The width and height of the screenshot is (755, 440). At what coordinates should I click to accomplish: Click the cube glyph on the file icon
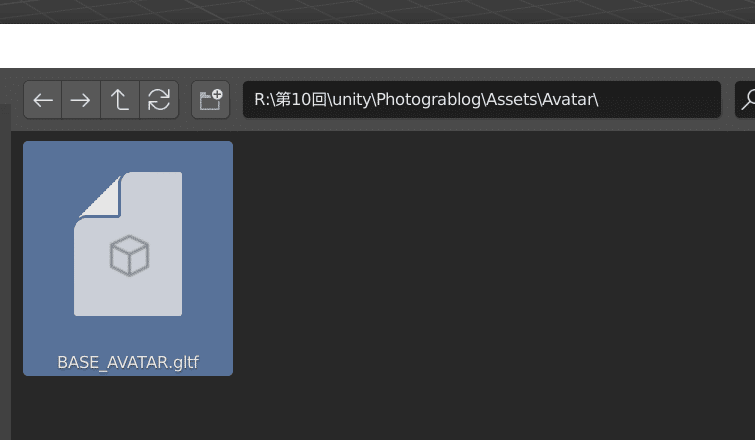(x=129, y=256)
